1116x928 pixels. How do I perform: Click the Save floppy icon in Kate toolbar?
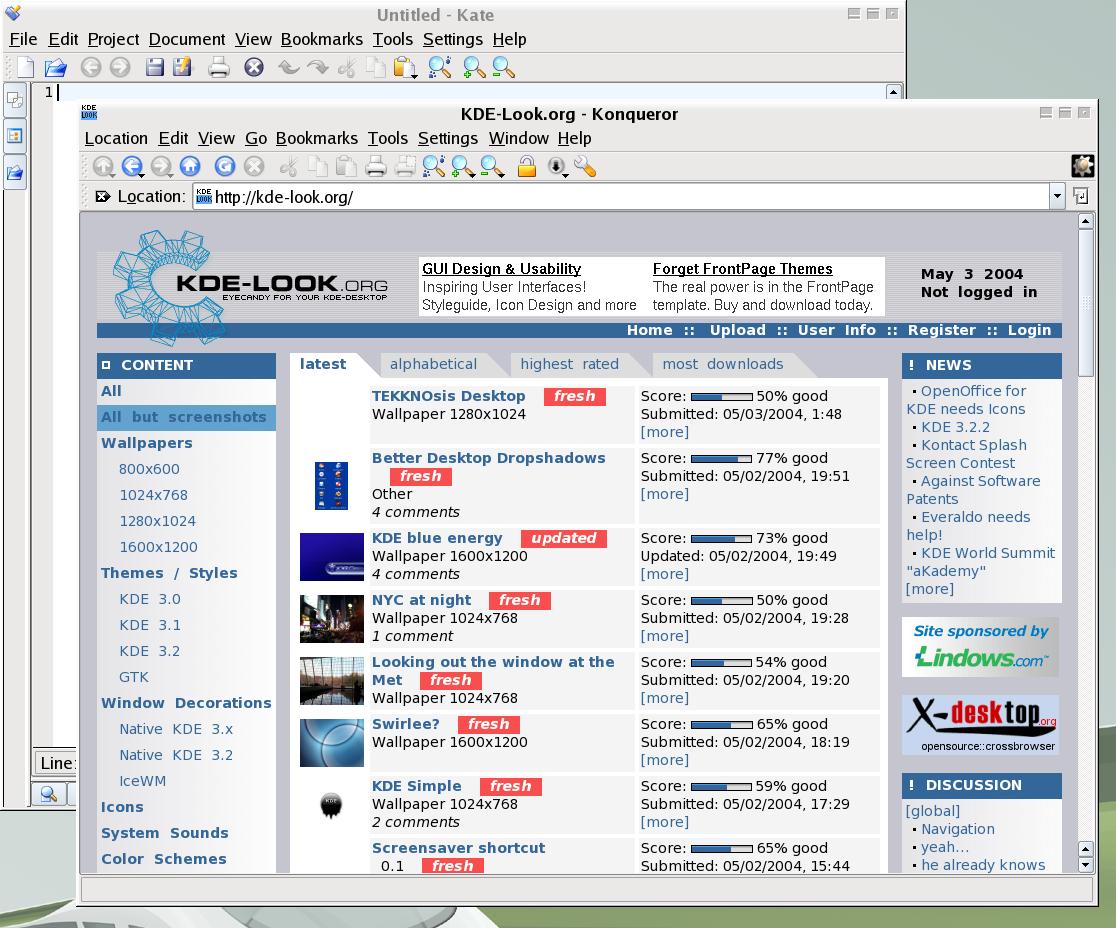[x=154, y=68]
